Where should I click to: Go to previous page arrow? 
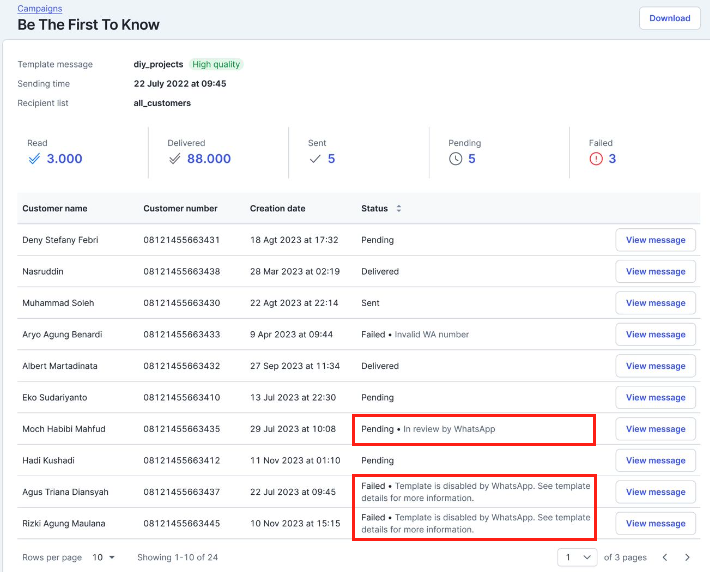pyautogui.click(x=665, y=557)
